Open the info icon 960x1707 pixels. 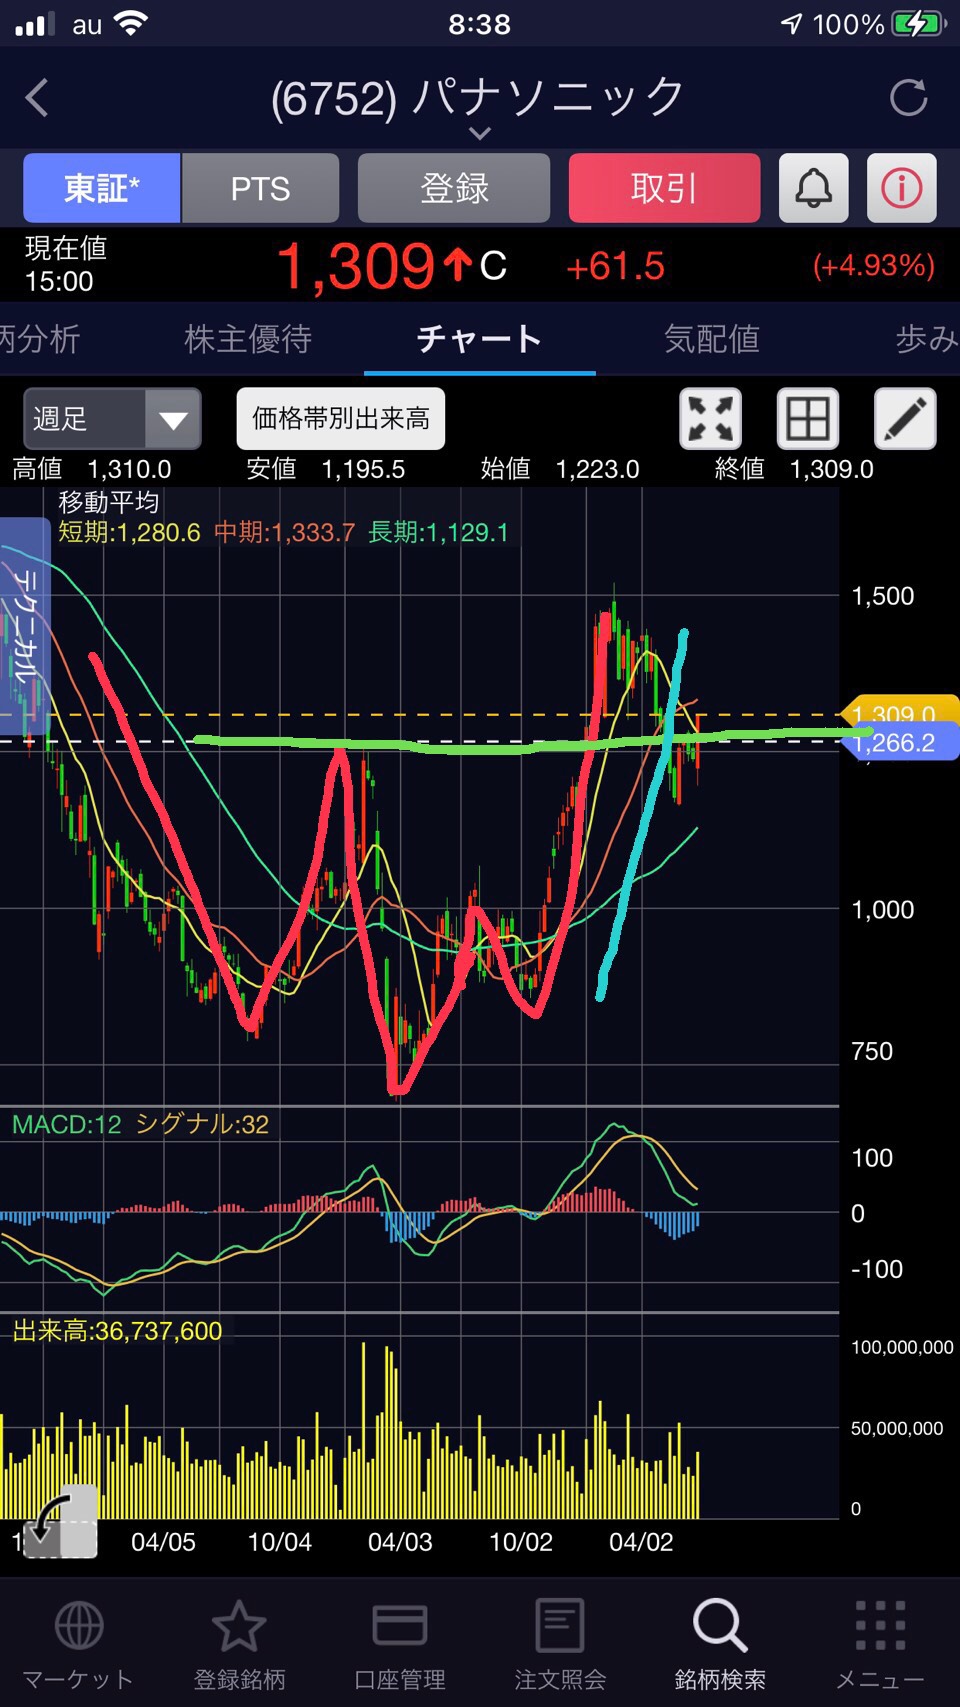point(902,188)
